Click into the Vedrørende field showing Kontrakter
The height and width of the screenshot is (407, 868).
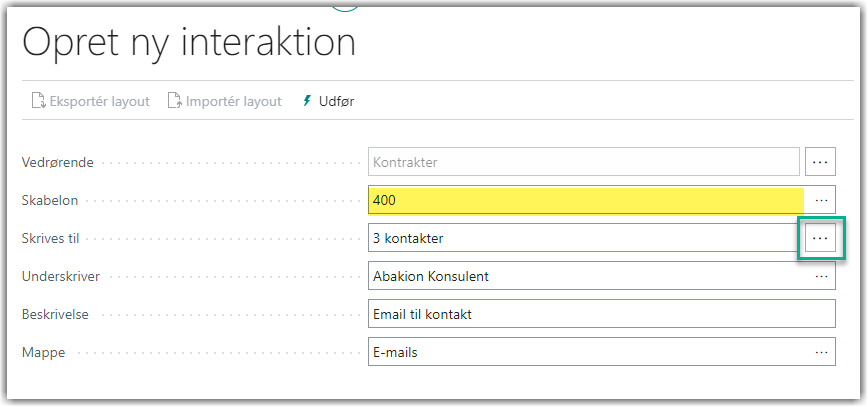[x=583, y=162]
